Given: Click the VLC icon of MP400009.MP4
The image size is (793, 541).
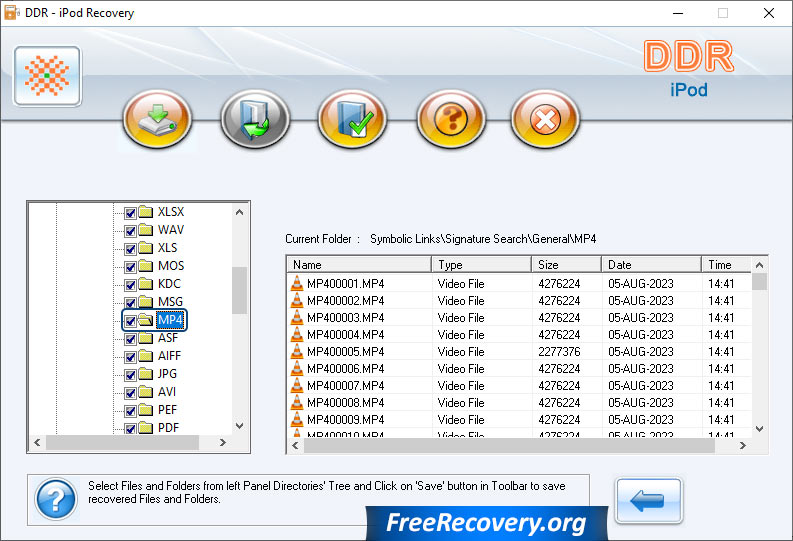Looking at the screenshot, I should (x=297, y=420).
